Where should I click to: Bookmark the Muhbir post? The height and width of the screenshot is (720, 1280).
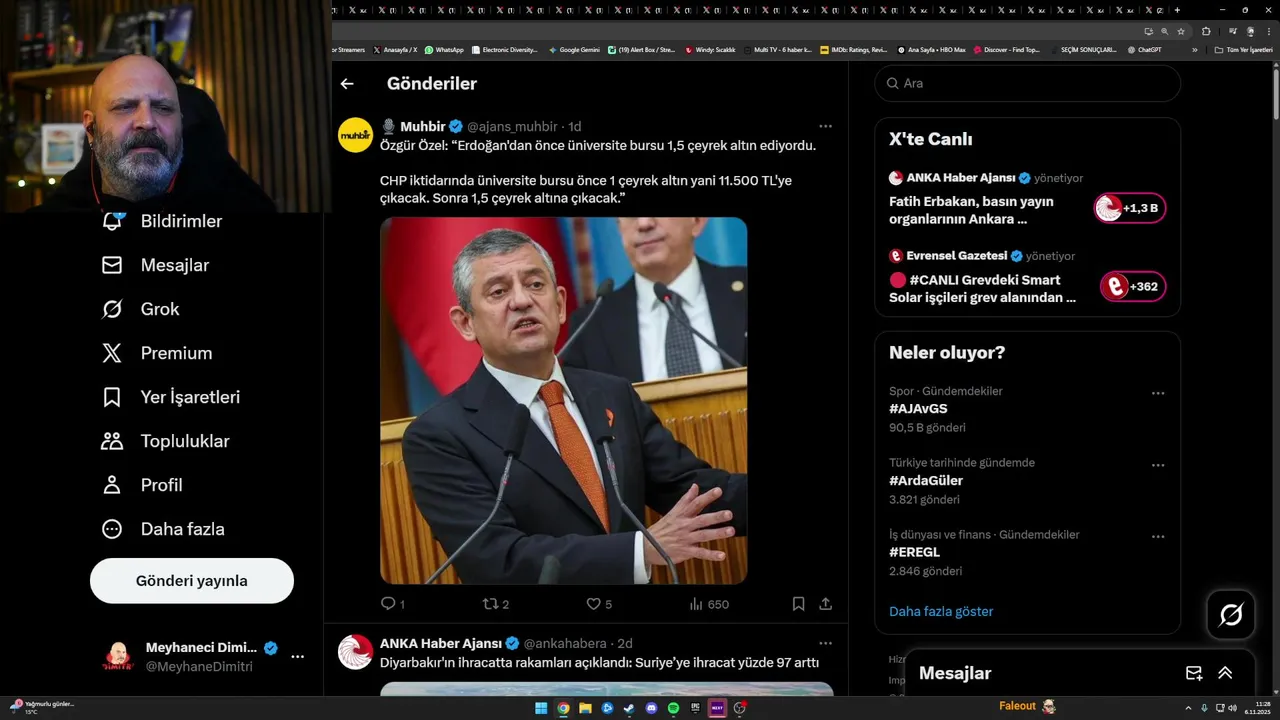tap(798, 604)
